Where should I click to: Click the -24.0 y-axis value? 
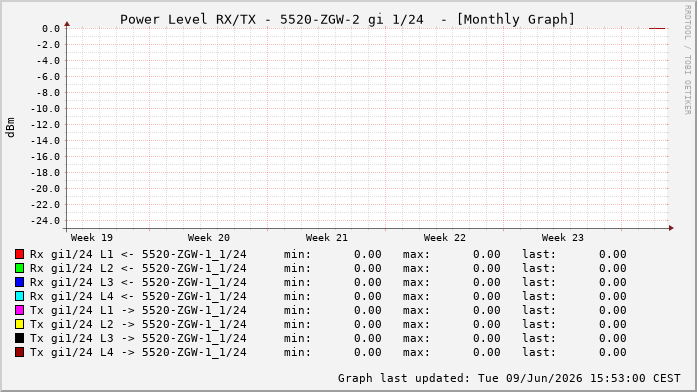(x=45, y=221)
